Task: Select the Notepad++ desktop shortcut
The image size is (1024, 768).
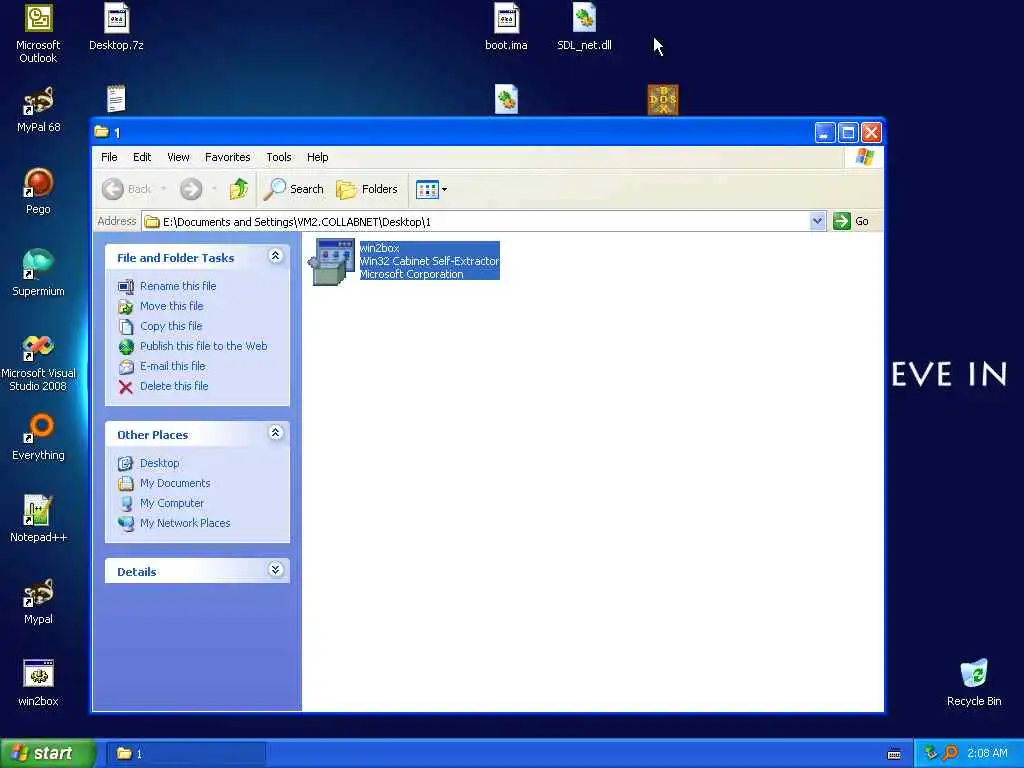Action: click(38, 519)
